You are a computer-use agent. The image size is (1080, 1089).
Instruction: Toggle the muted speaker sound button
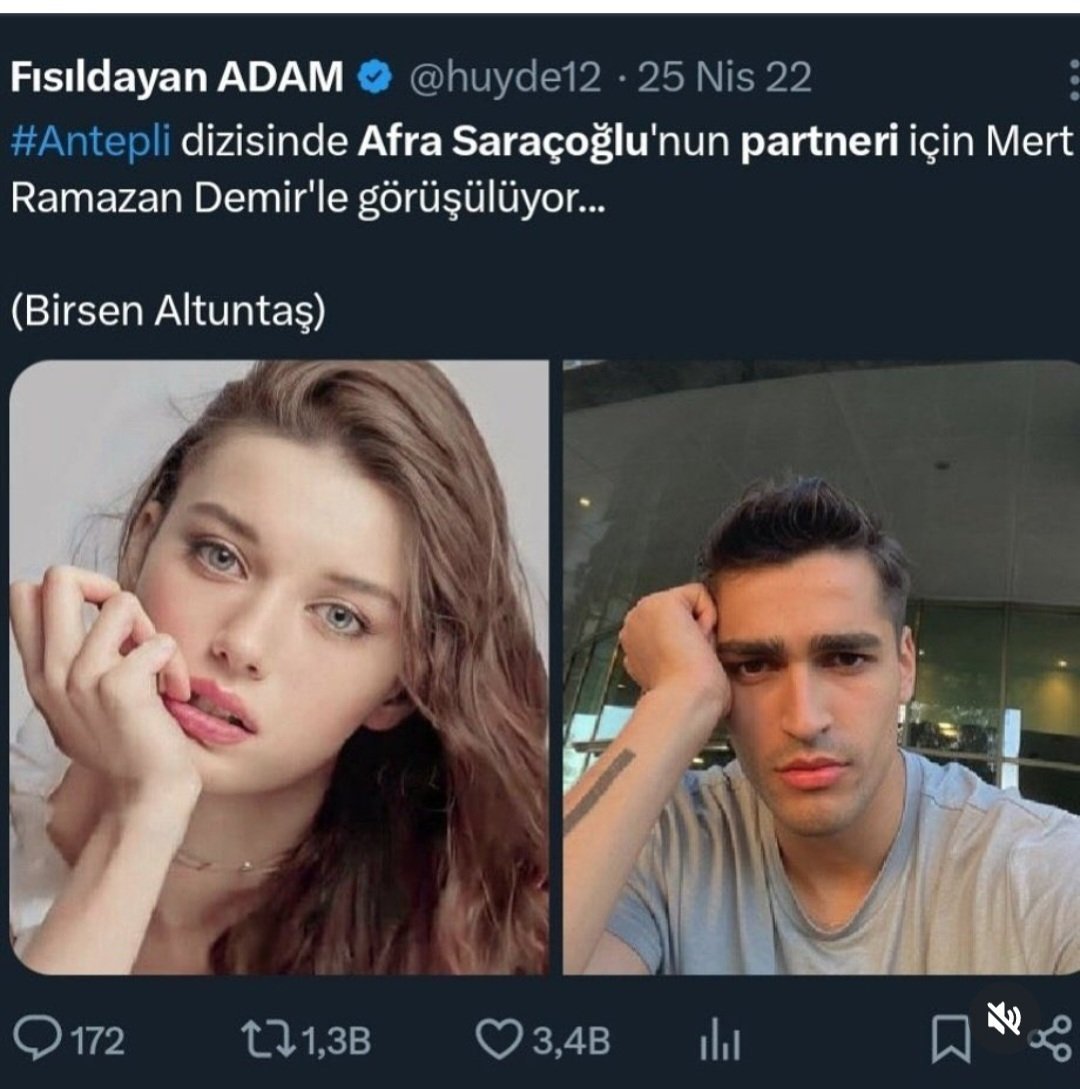pyautogui.click(x=1003, y=1020)
